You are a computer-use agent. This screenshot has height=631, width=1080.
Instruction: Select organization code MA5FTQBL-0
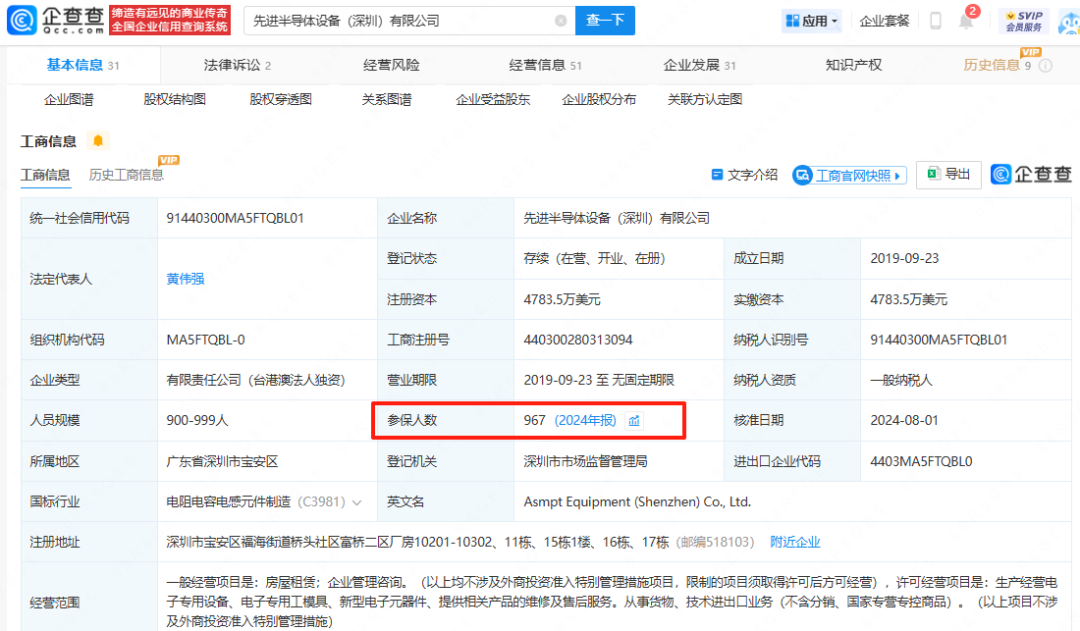tap(205, 340)
